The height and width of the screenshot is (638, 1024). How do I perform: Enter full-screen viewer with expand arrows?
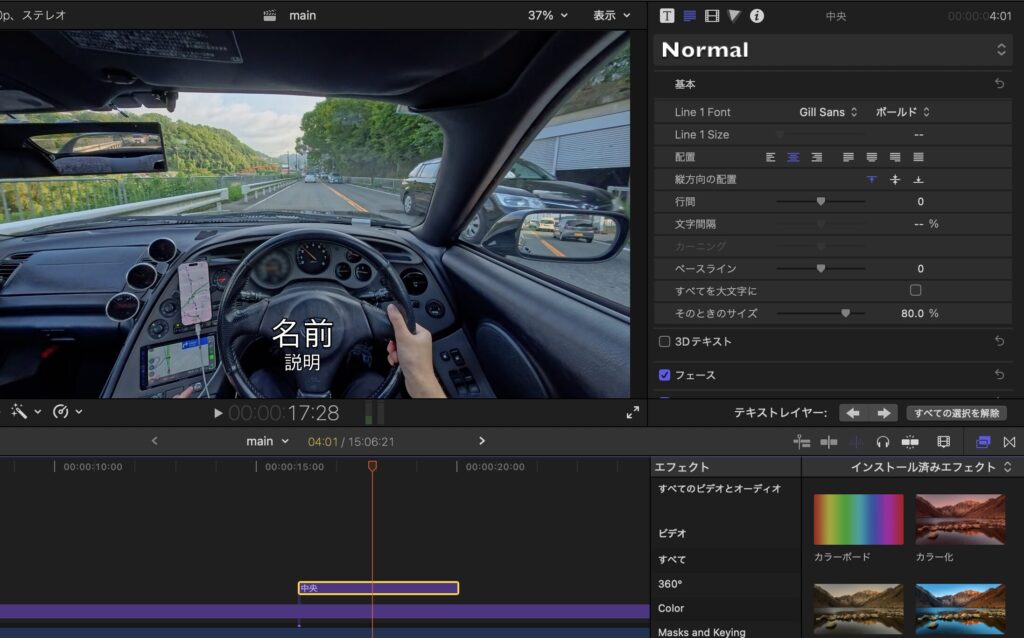click(x=632, y=412)
